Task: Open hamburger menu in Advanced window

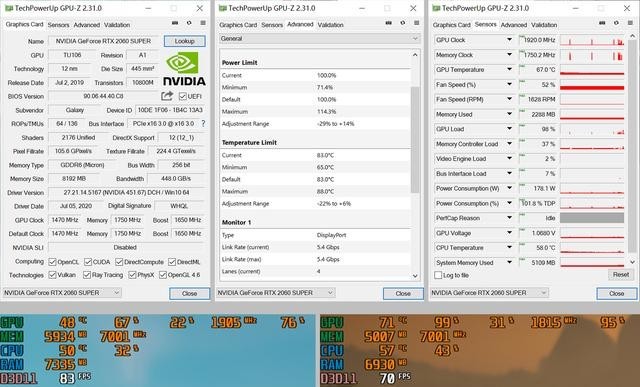Action: click(416, 23)
